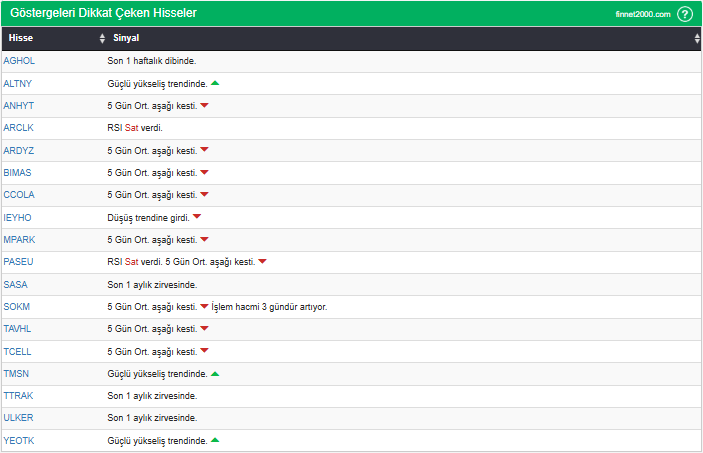Open the ULKER stock link
The image size is (703, 453).
coord(18,418)
